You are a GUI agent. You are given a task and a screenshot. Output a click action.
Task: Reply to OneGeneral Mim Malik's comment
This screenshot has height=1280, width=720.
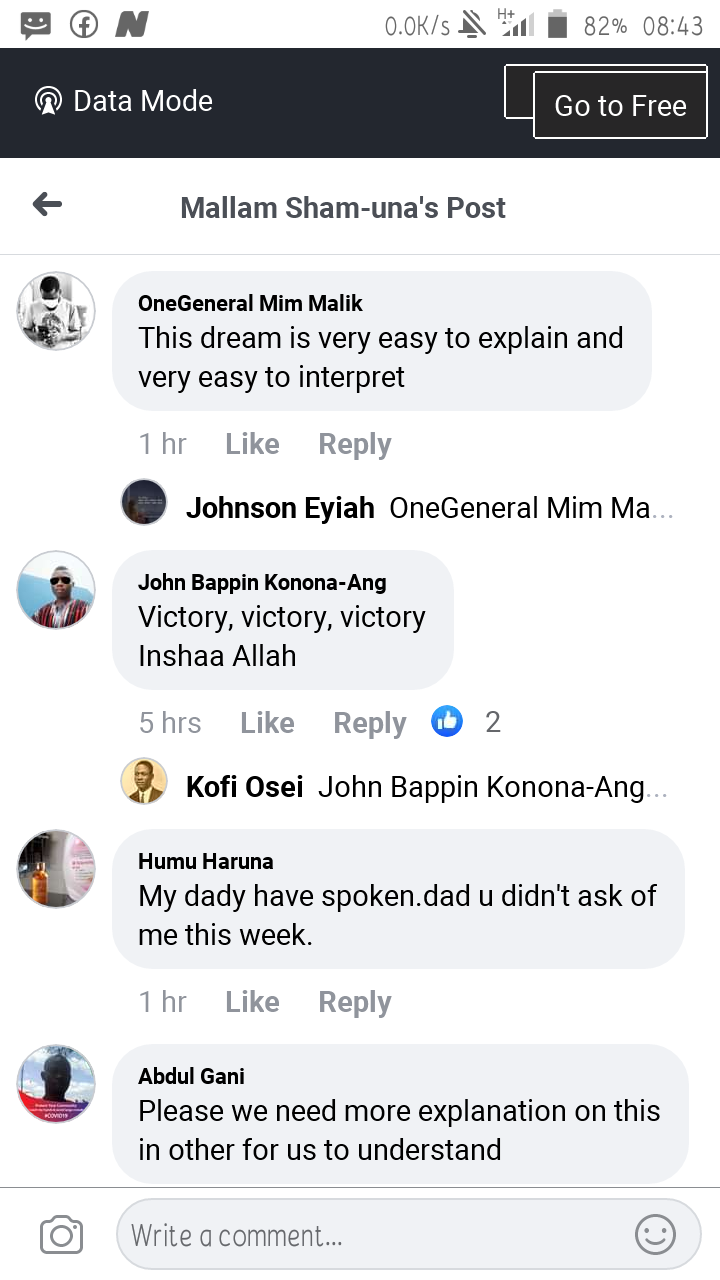(354, 444)
